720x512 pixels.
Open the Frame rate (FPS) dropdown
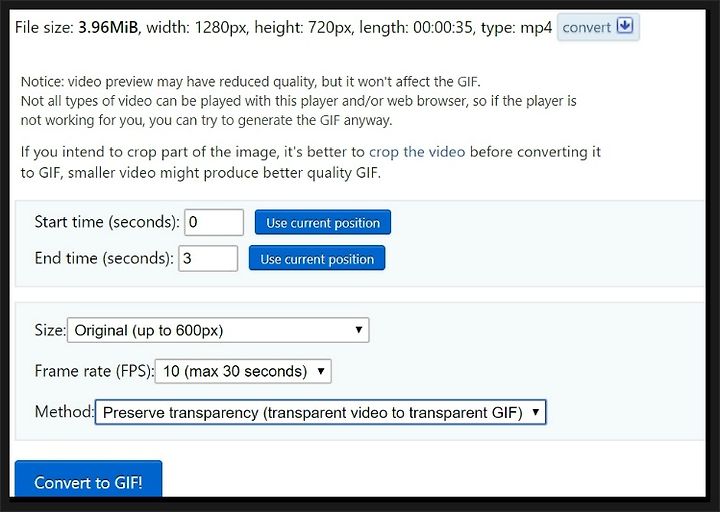pos(243,371)
